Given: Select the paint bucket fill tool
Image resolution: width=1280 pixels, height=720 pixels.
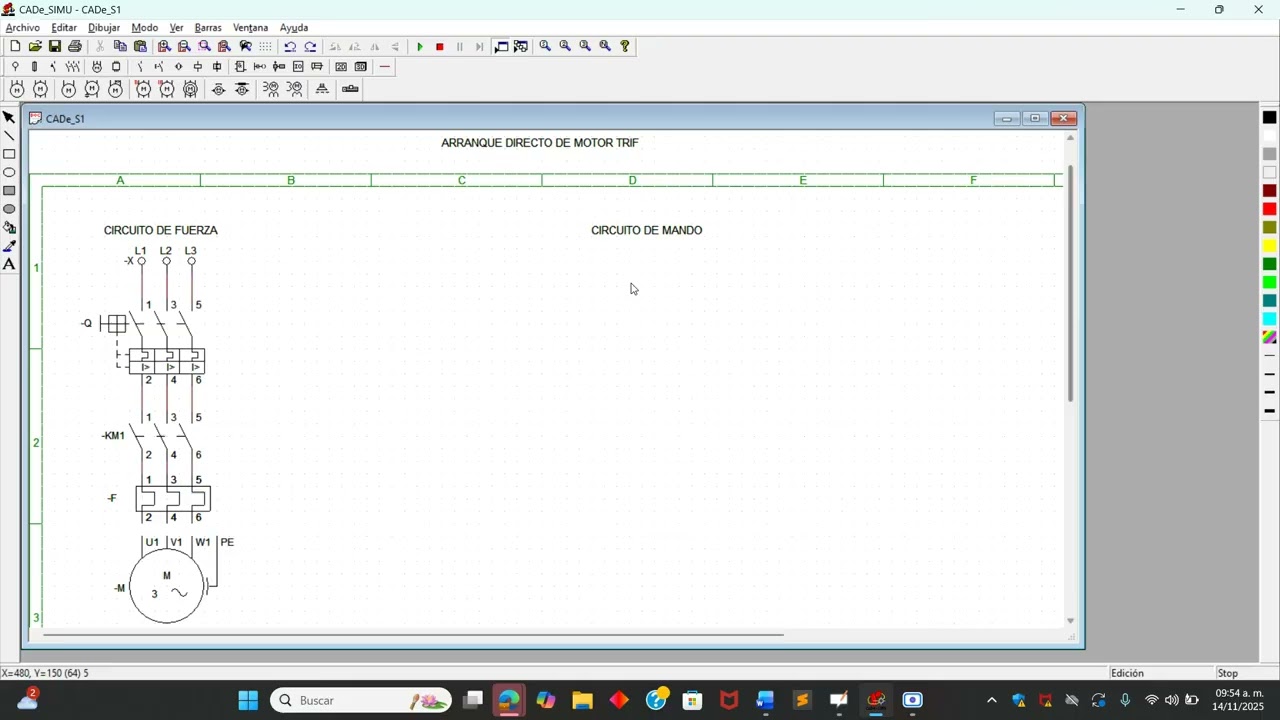Looking at the screenshot, I should 9,228.
